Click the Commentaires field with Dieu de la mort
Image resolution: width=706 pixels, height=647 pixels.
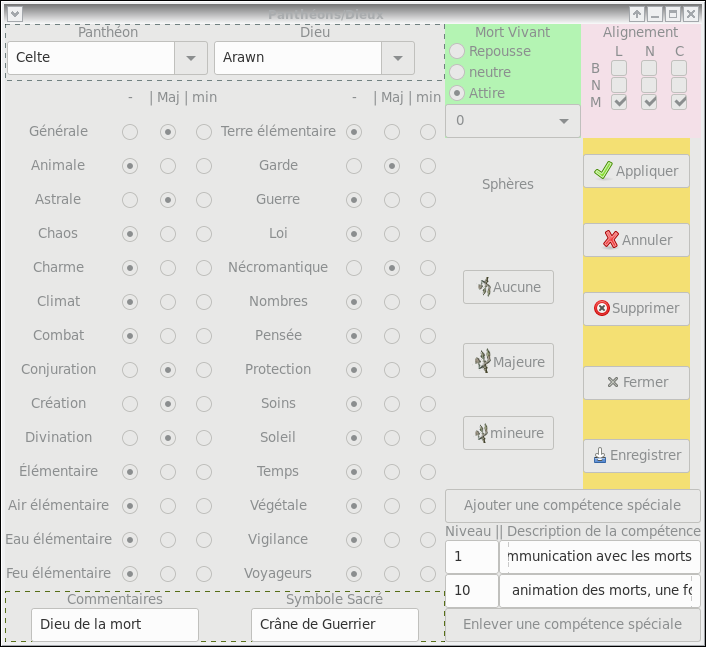pos(115,624)
